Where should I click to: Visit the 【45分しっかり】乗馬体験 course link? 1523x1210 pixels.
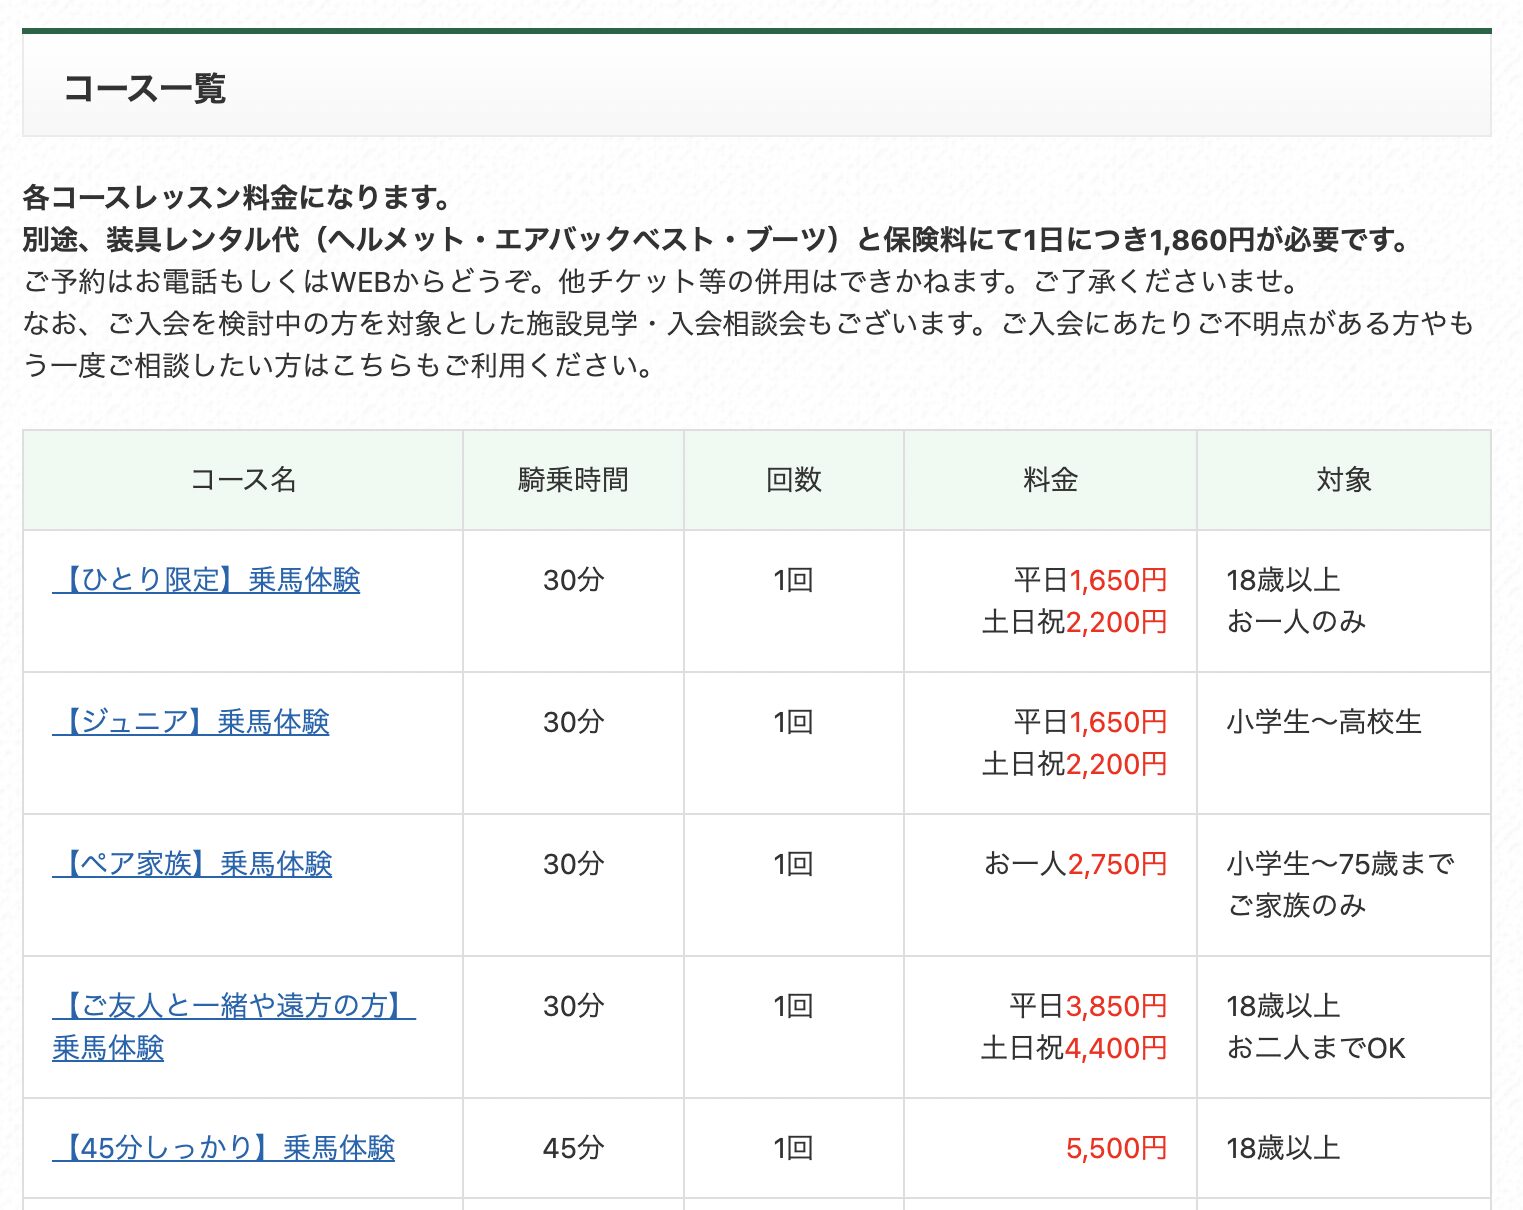click(x=224, y=1148)
